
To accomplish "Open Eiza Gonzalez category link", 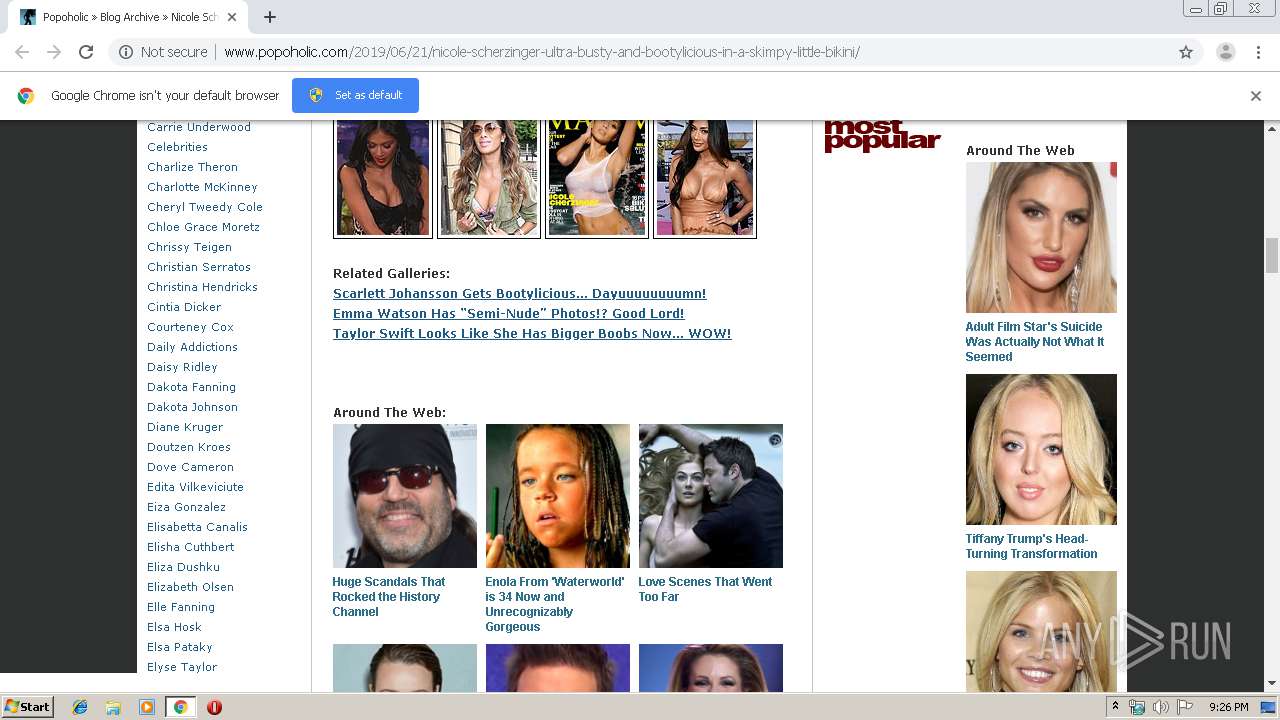I will tap(186, 507).
